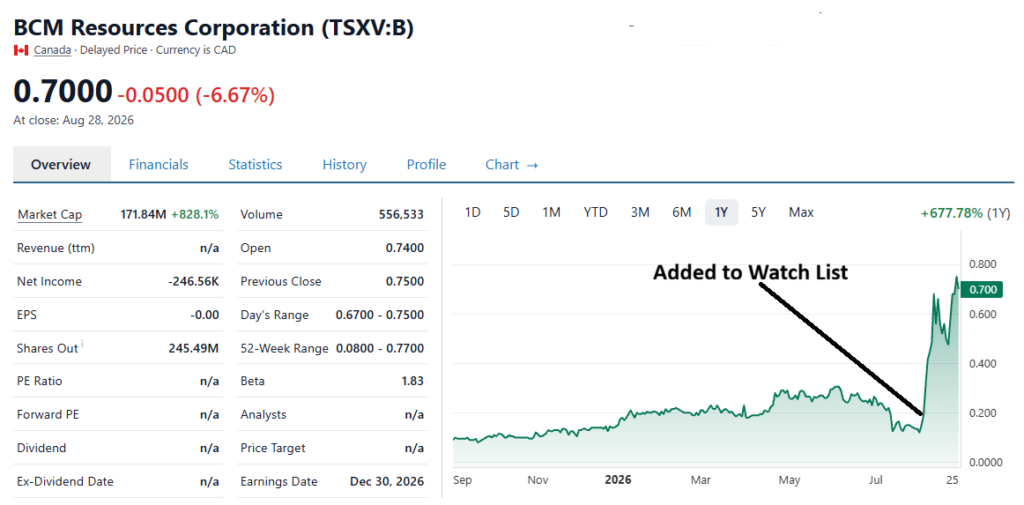Click the PE Ratio label

(x=40, y=381)
